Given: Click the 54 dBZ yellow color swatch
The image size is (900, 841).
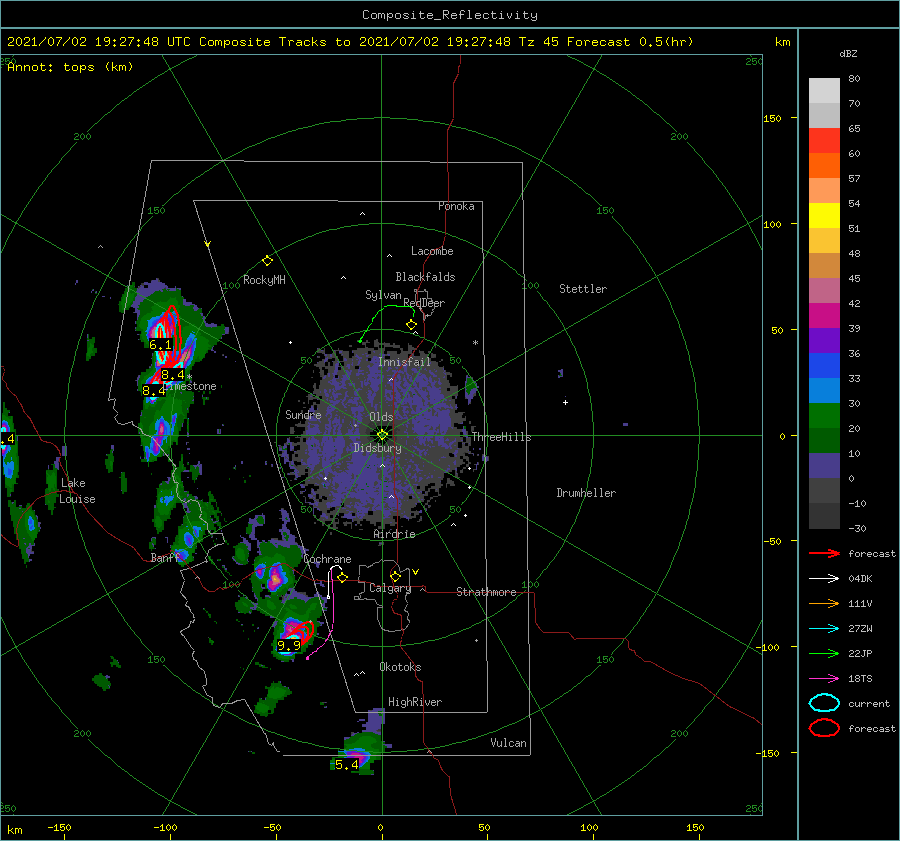Looking at the screenshot, I should coord(824,216).
